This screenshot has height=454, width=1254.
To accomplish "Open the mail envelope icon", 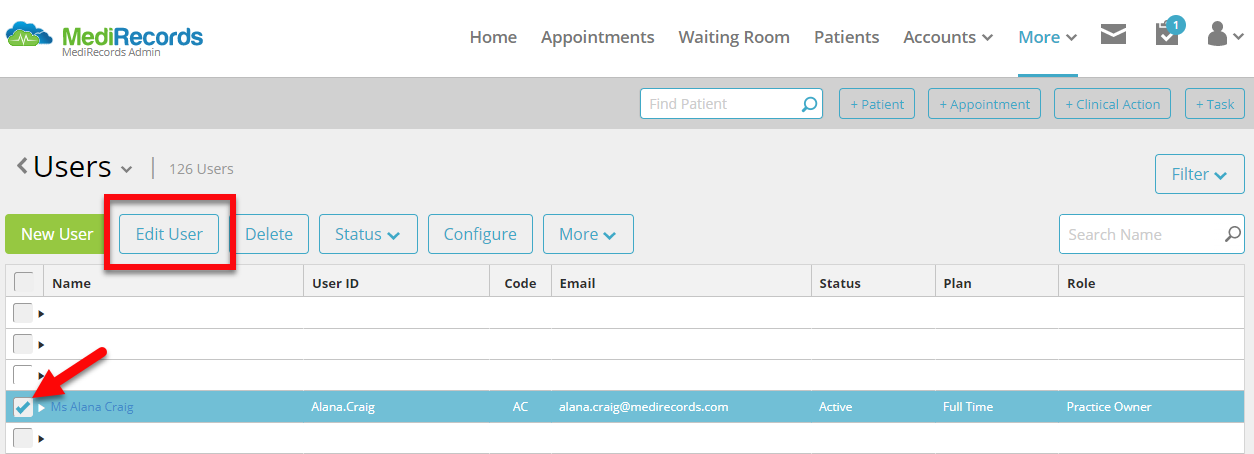I will tap(1113, 36).
